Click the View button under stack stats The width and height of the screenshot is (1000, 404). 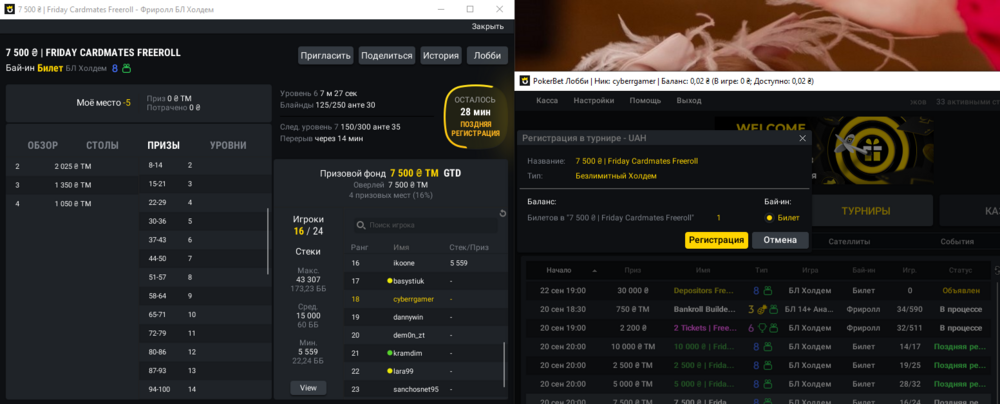(308, 387)
